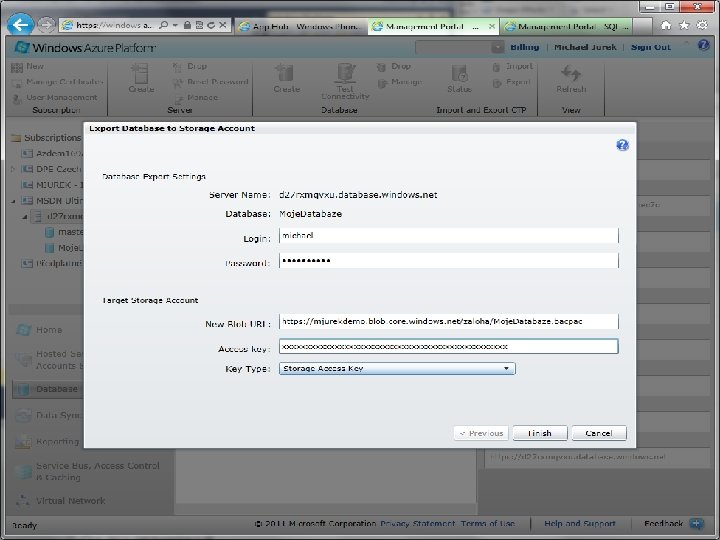Select the Subscriptions root tree item
Image resolution: width=720 pixels, height=540 pixels.
click(46, 137)
